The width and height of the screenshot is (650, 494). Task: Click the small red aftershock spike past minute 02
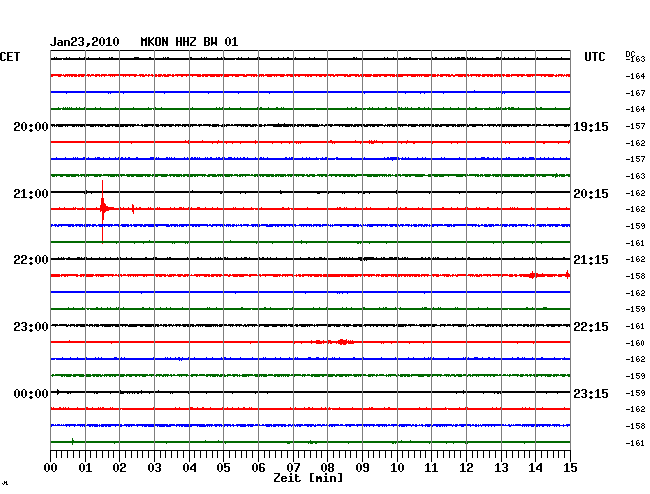[x=133, y=208]
